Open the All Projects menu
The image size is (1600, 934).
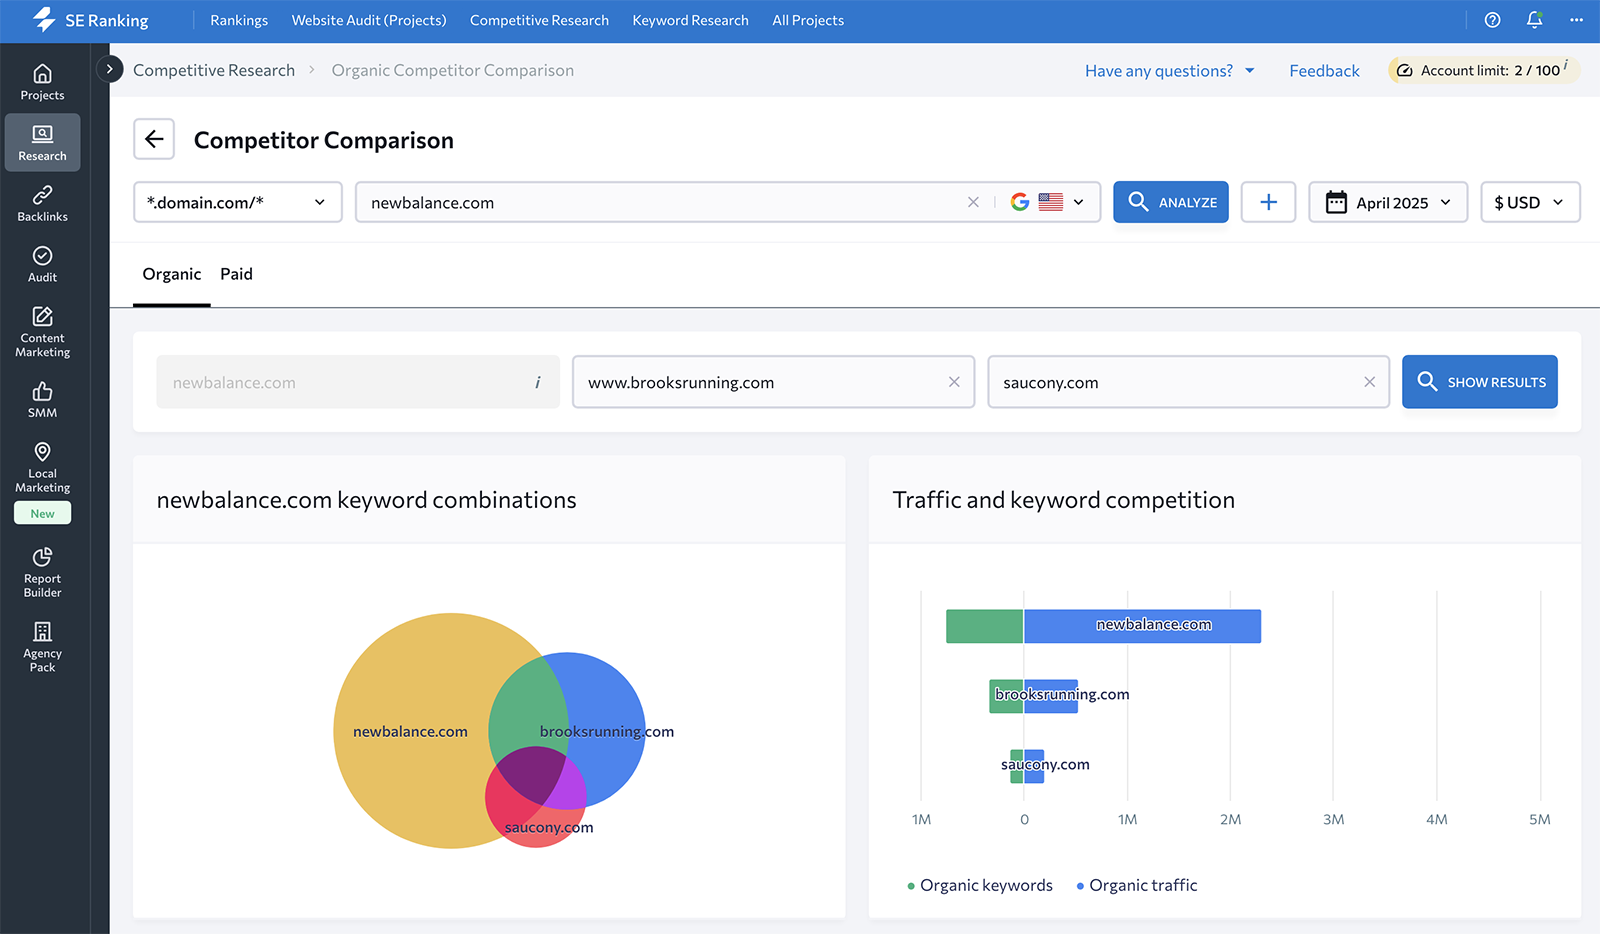click(x=808, y=20)
